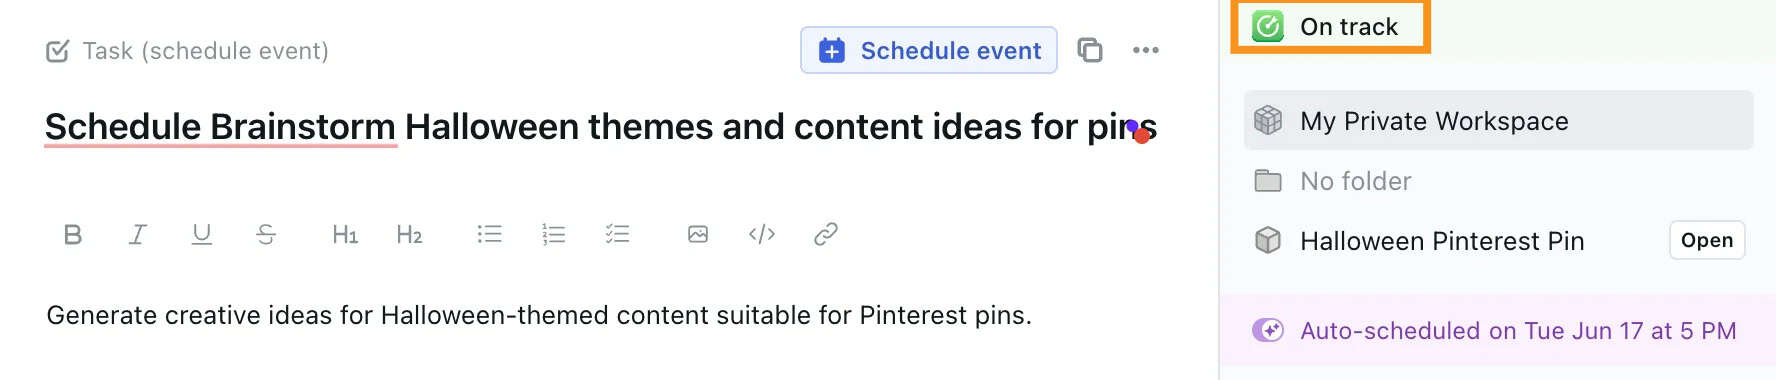This screenshot has width=1776, height=380.
Task: Insert a hyperlink
Action: pos(826,234)
